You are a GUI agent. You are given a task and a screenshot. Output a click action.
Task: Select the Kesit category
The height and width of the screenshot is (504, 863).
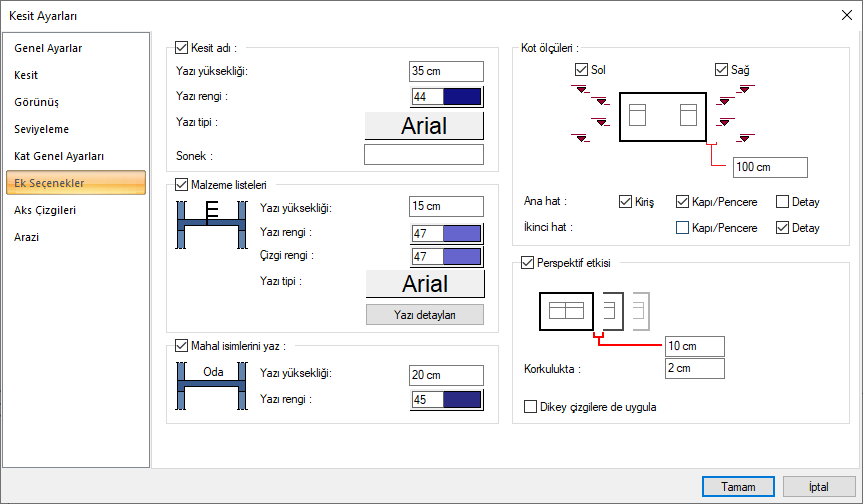pos(76,75)
